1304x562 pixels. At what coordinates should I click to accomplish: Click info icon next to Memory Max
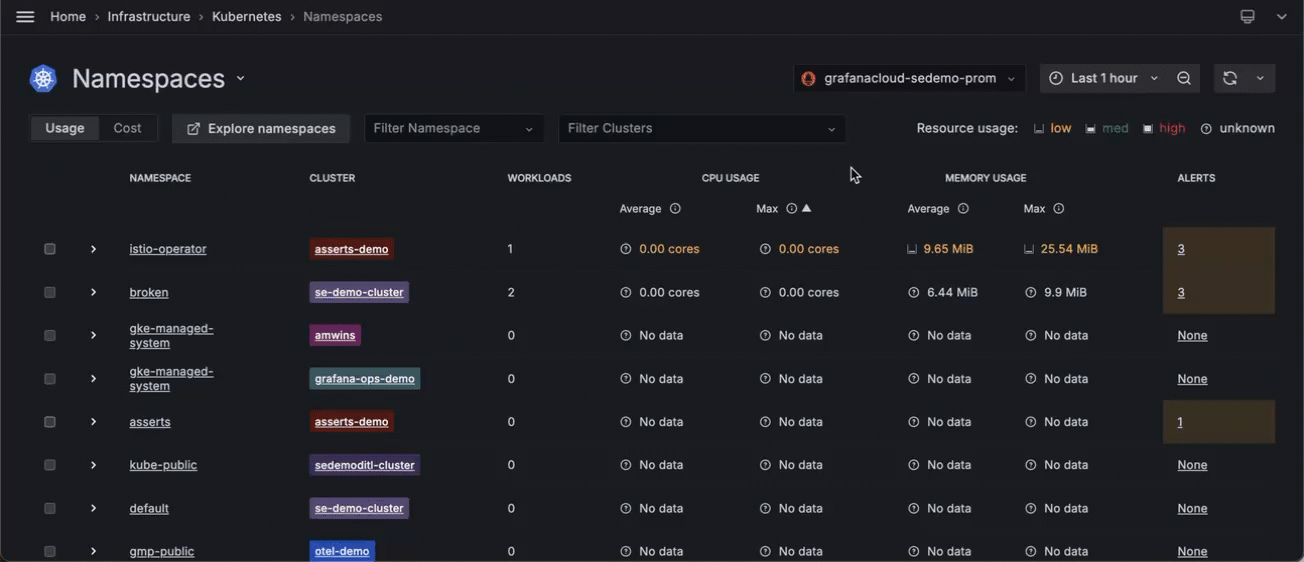(x=1059, y=209)
